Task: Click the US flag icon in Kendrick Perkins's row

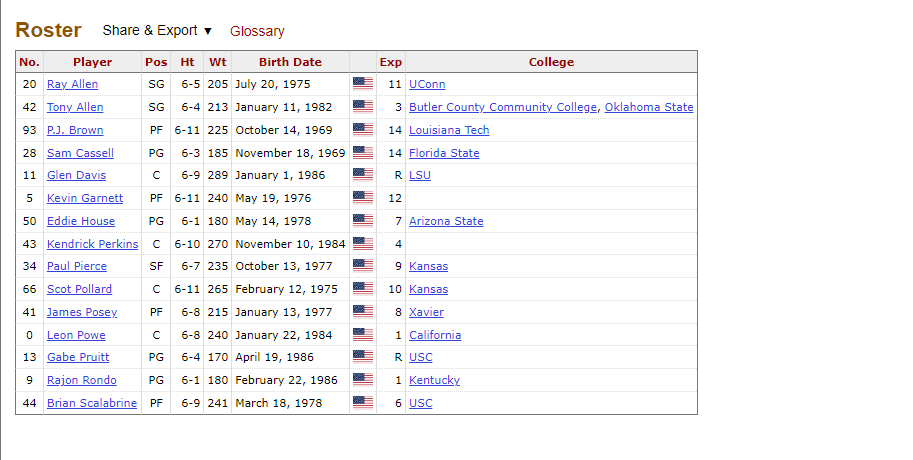Action: (x=363, y=243)
